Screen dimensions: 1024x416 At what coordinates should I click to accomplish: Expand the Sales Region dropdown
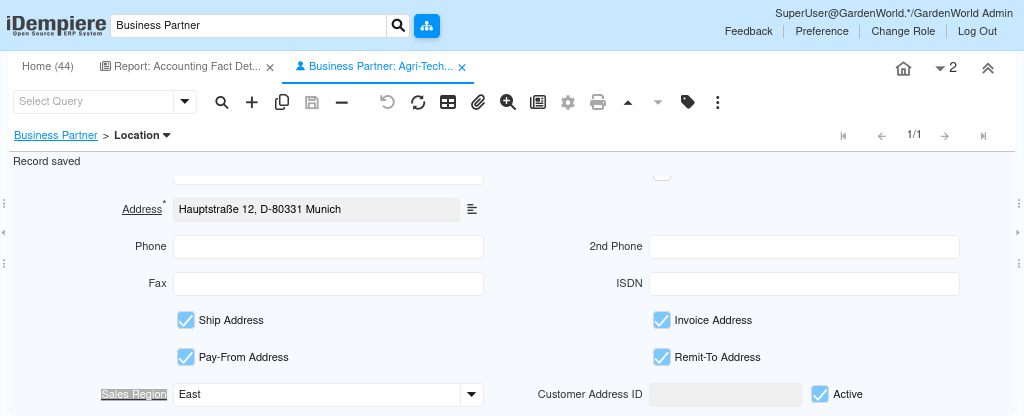click(471, 395)
